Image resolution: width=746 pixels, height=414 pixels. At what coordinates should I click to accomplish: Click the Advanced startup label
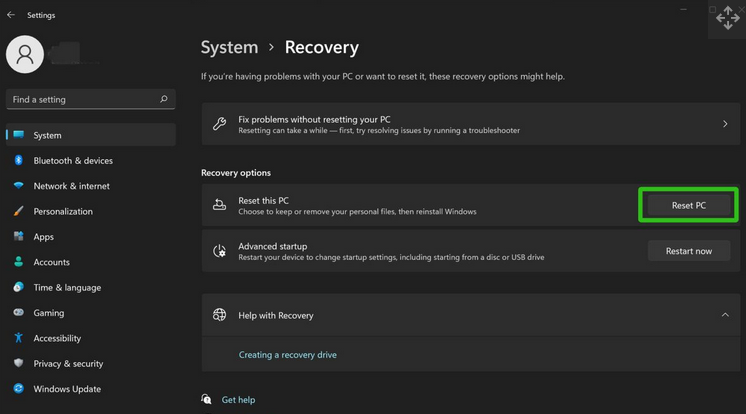click(272, 246)
